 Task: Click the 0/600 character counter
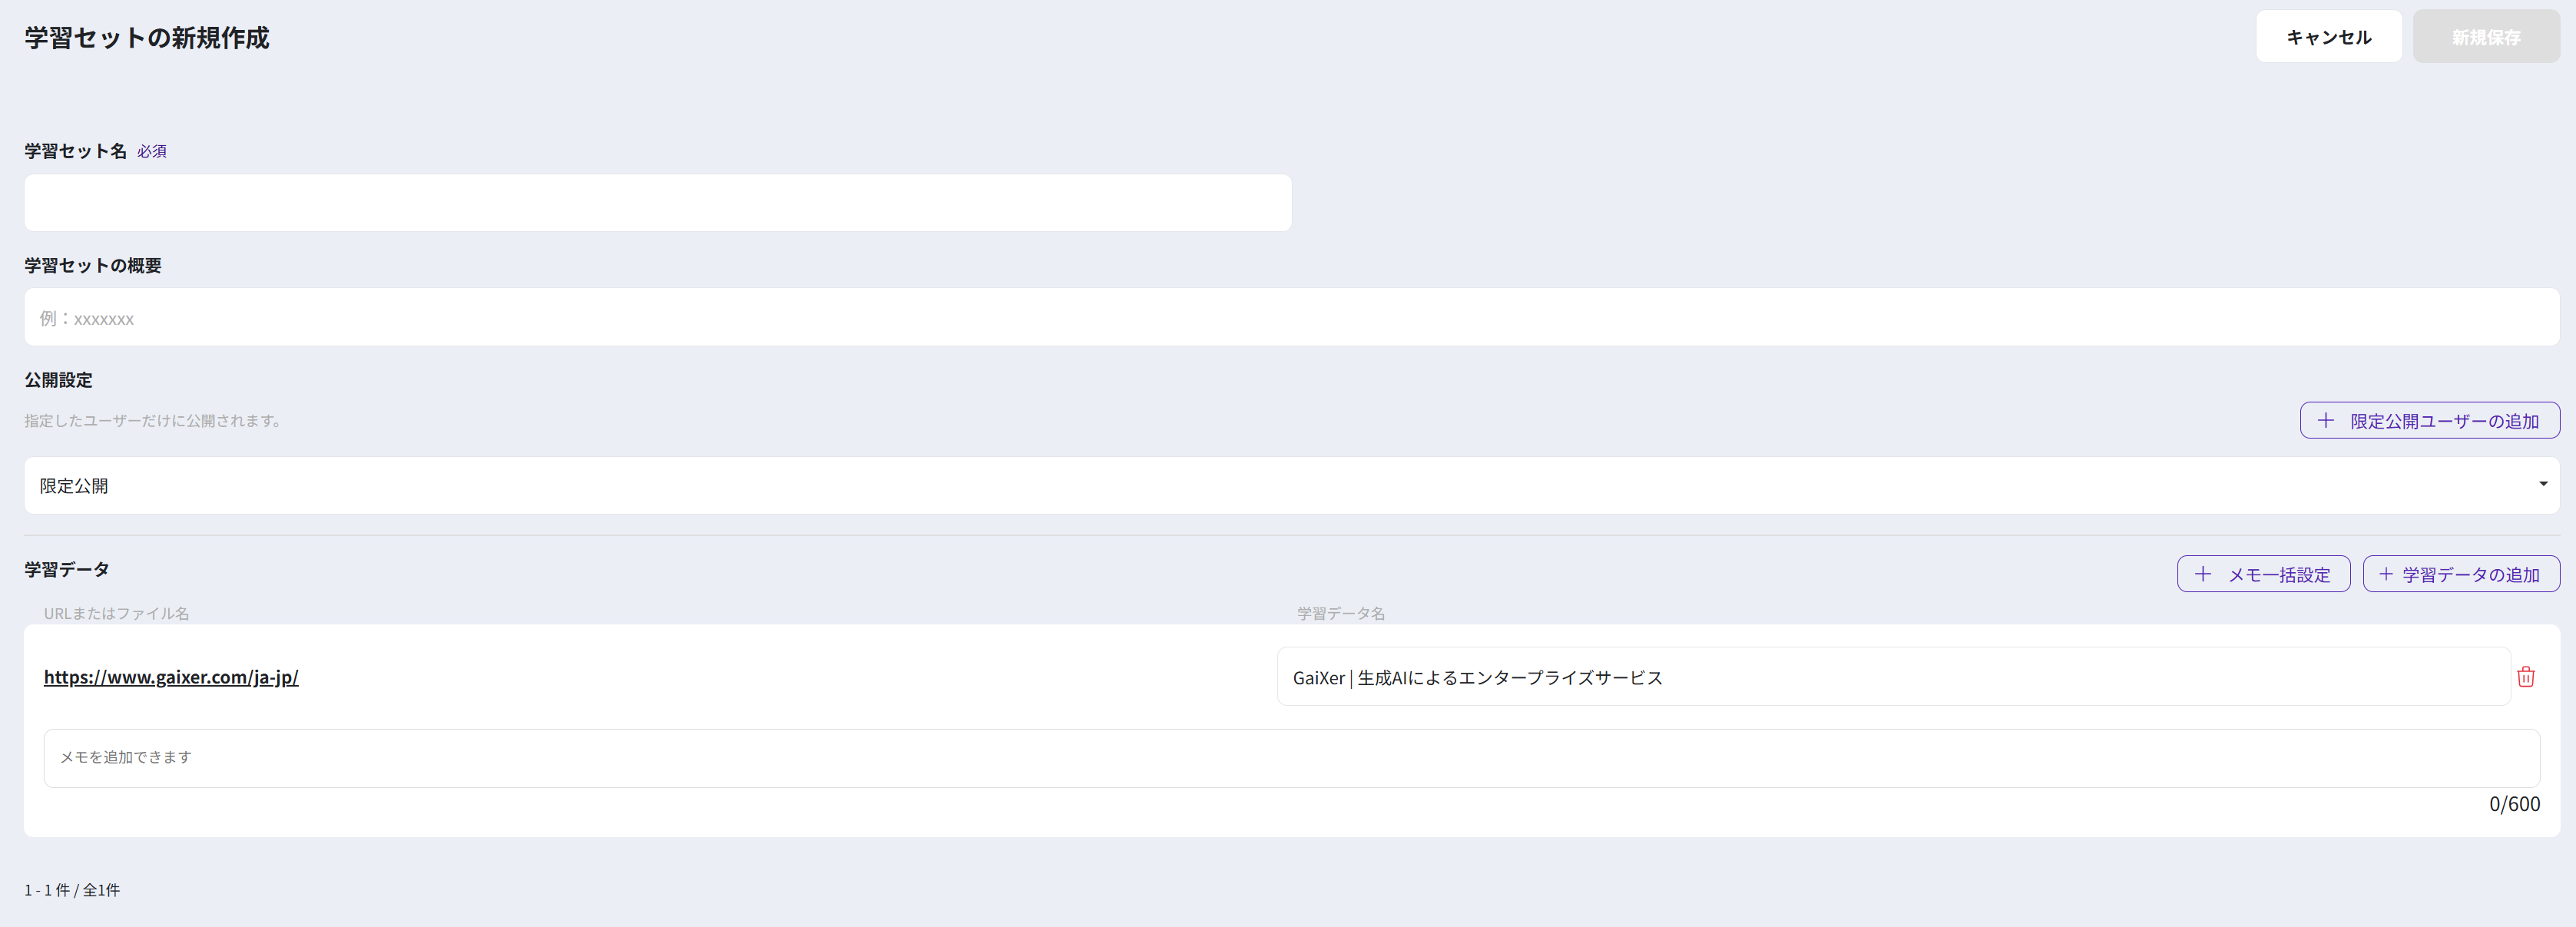tap(2513, 804)
